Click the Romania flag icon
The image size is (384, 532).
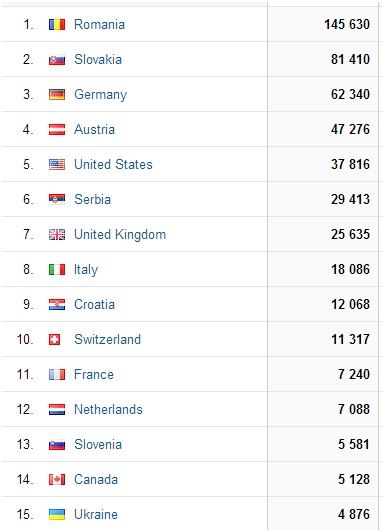click(57, 24)
